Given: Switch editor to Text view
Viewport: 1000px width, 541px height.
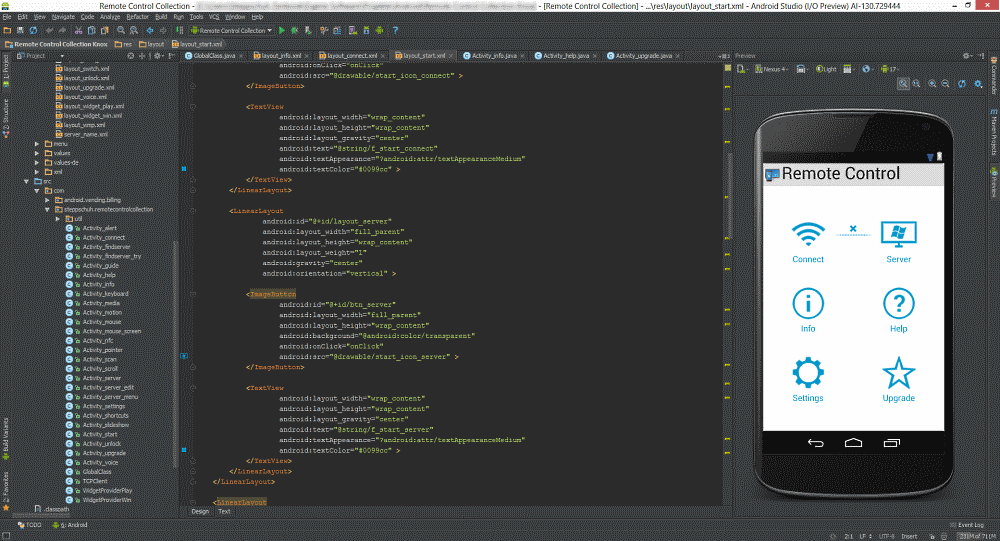Looking at the screenshot, I should [x=224, y=511].
